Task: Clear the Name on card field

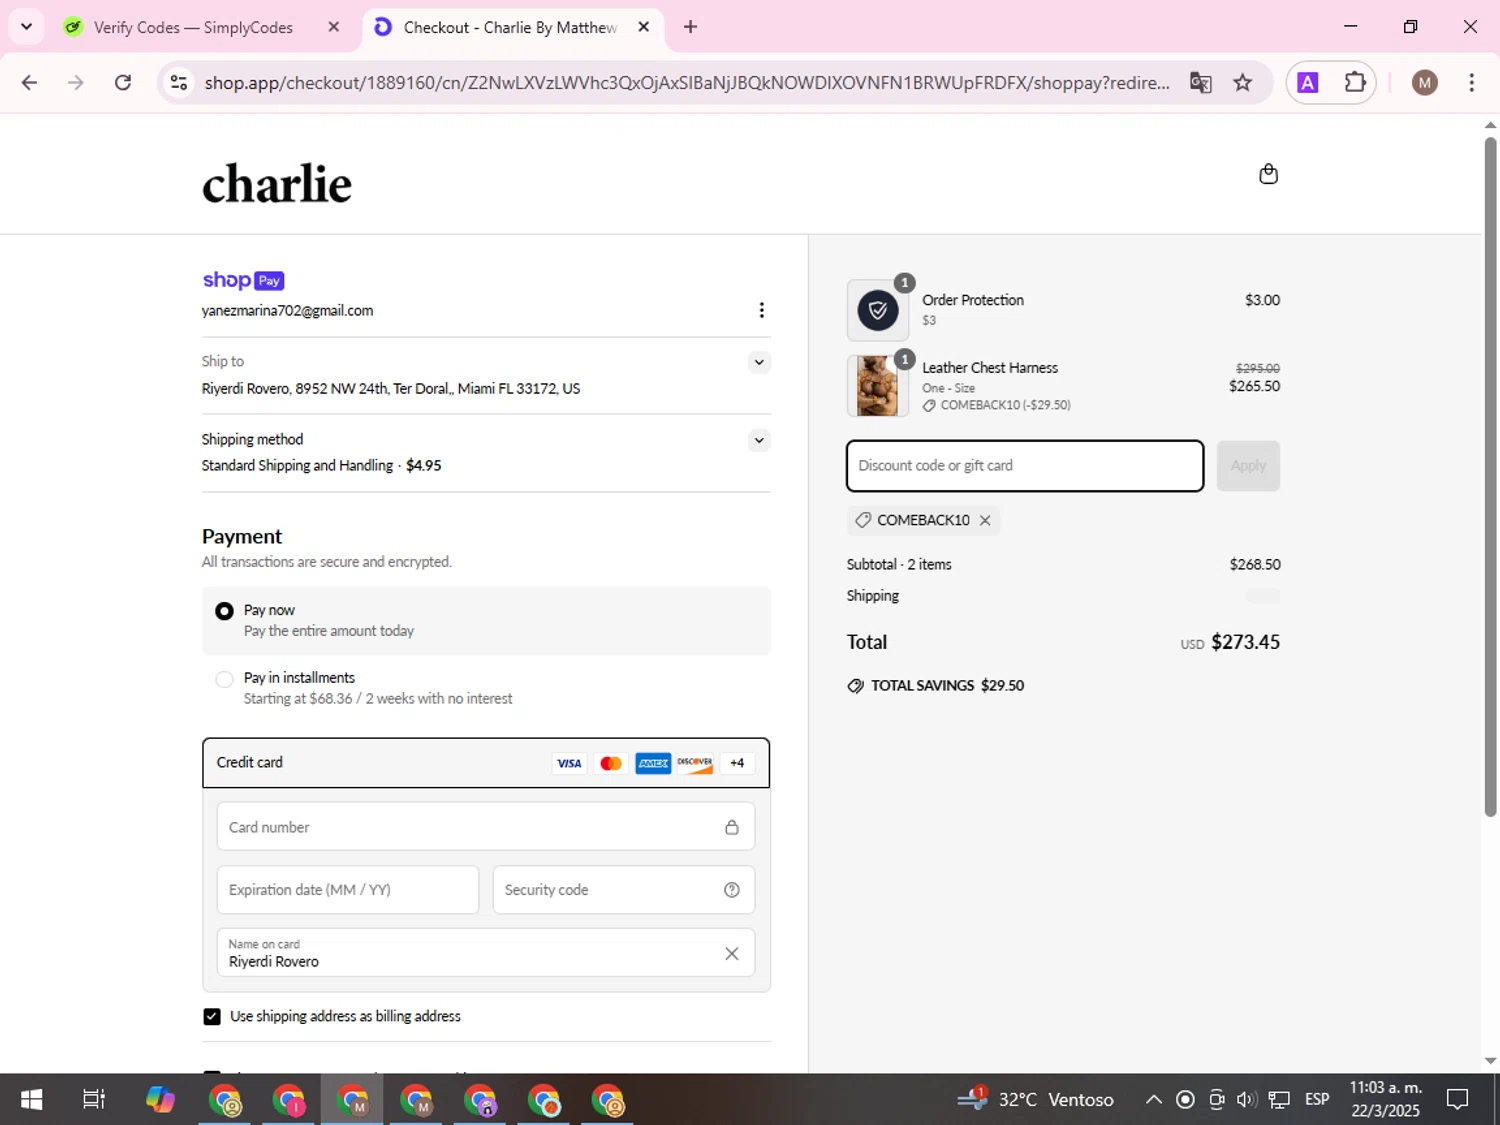Action: (732, 954)
